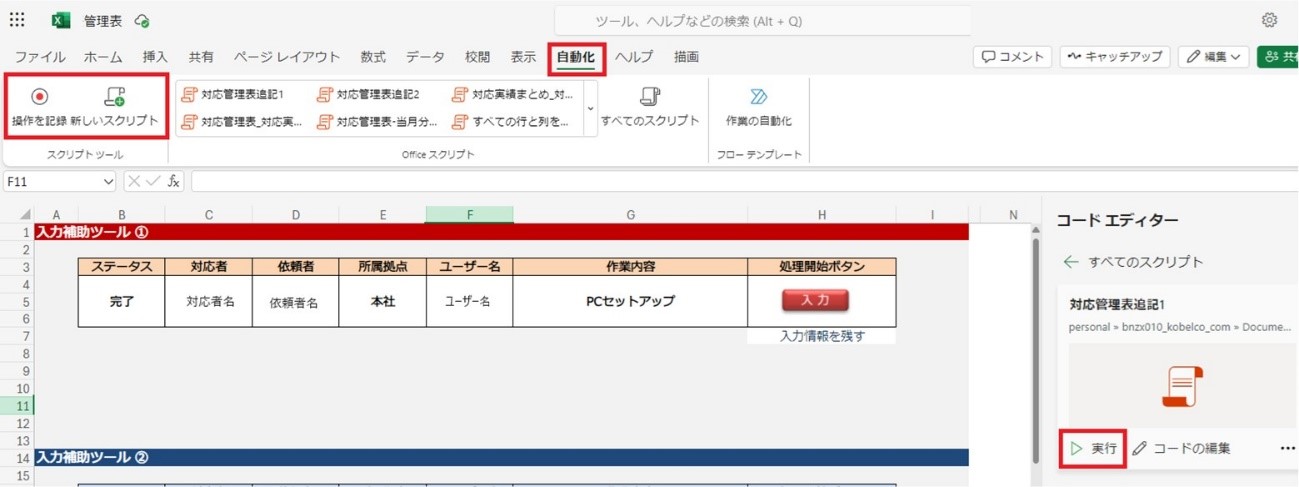The height and width of the screenshot is (487, 1299).
Task: Select the すべての行と列を script
Action: [512, 122]
